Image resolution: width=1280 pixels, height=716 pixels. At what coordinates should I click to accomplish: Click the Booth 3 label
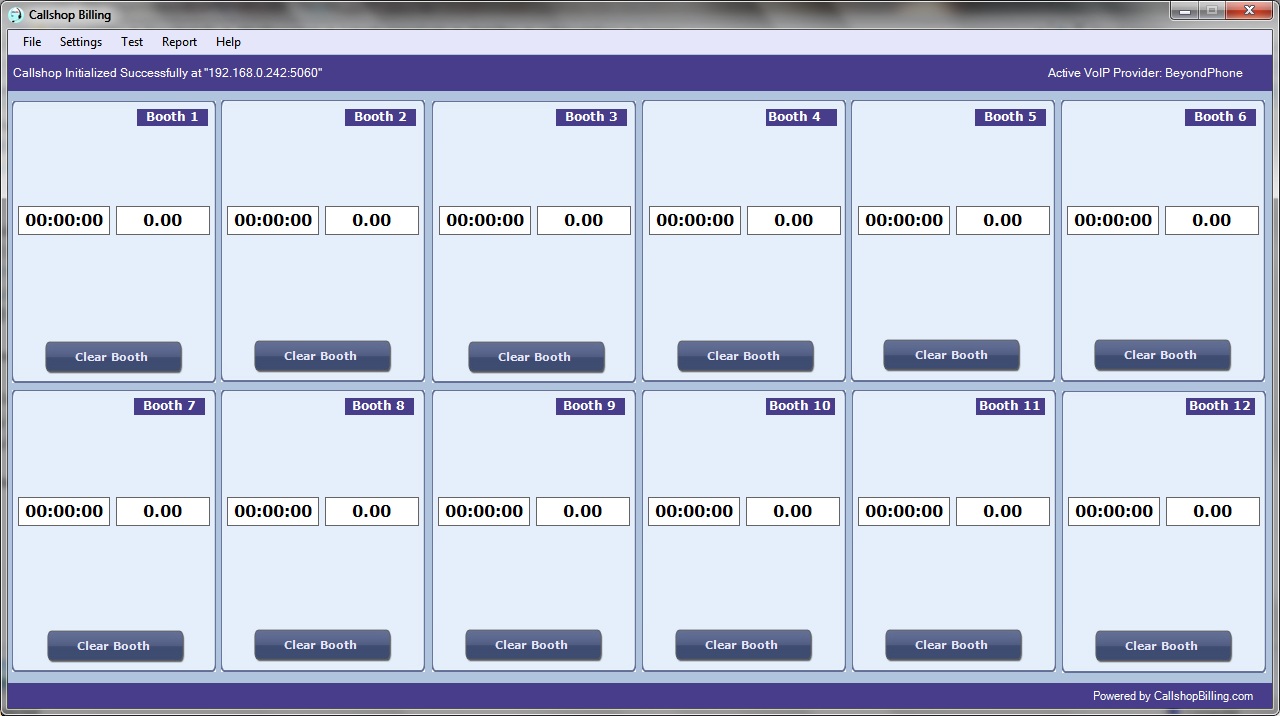(x=591, y=117)
